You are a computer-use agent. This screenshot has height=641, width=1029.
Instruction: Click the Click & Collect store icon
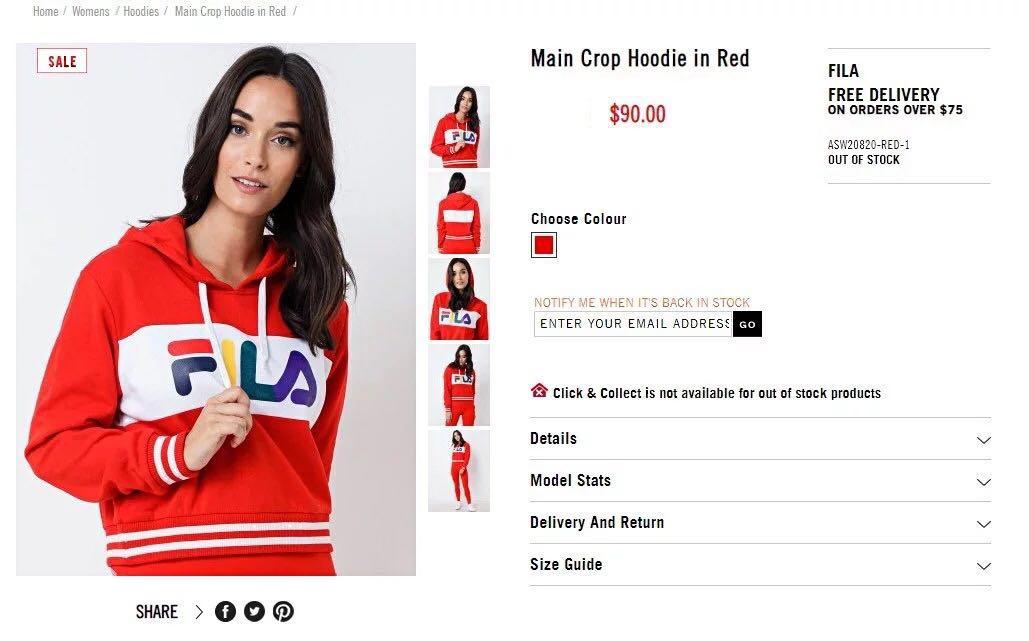(x=539, y=391)
